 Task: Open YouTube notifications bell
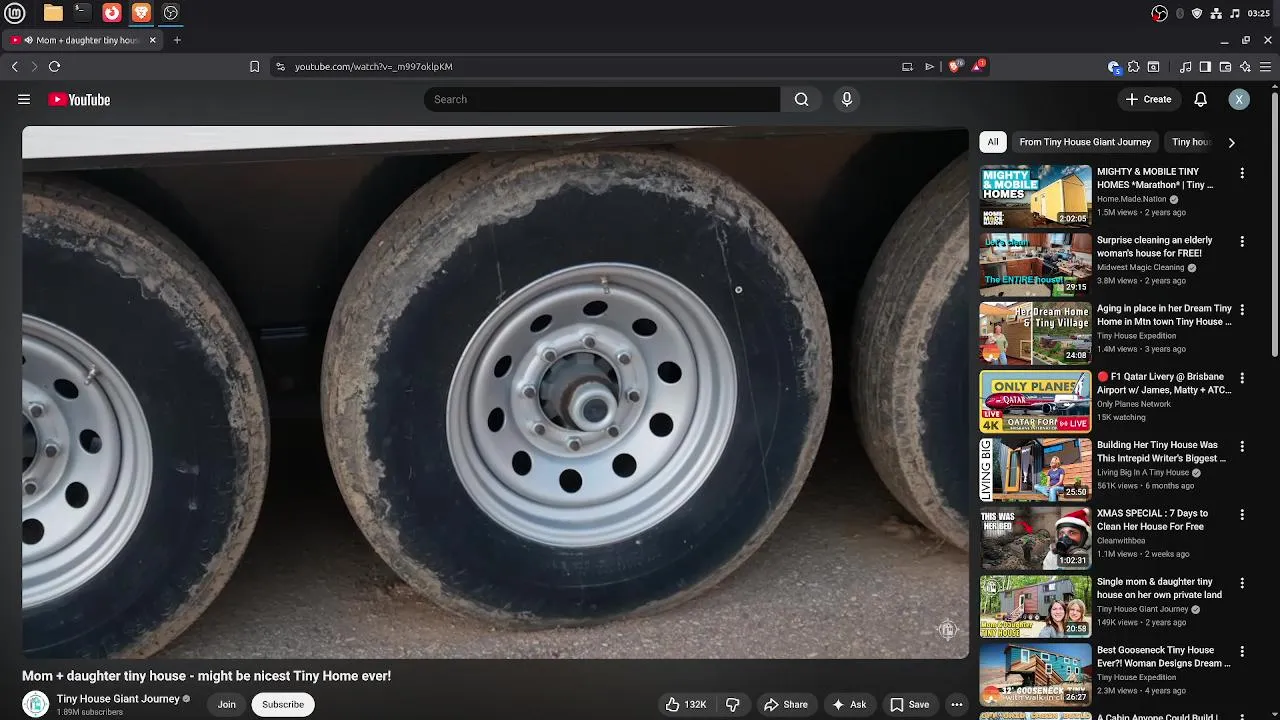(1201, 99)
